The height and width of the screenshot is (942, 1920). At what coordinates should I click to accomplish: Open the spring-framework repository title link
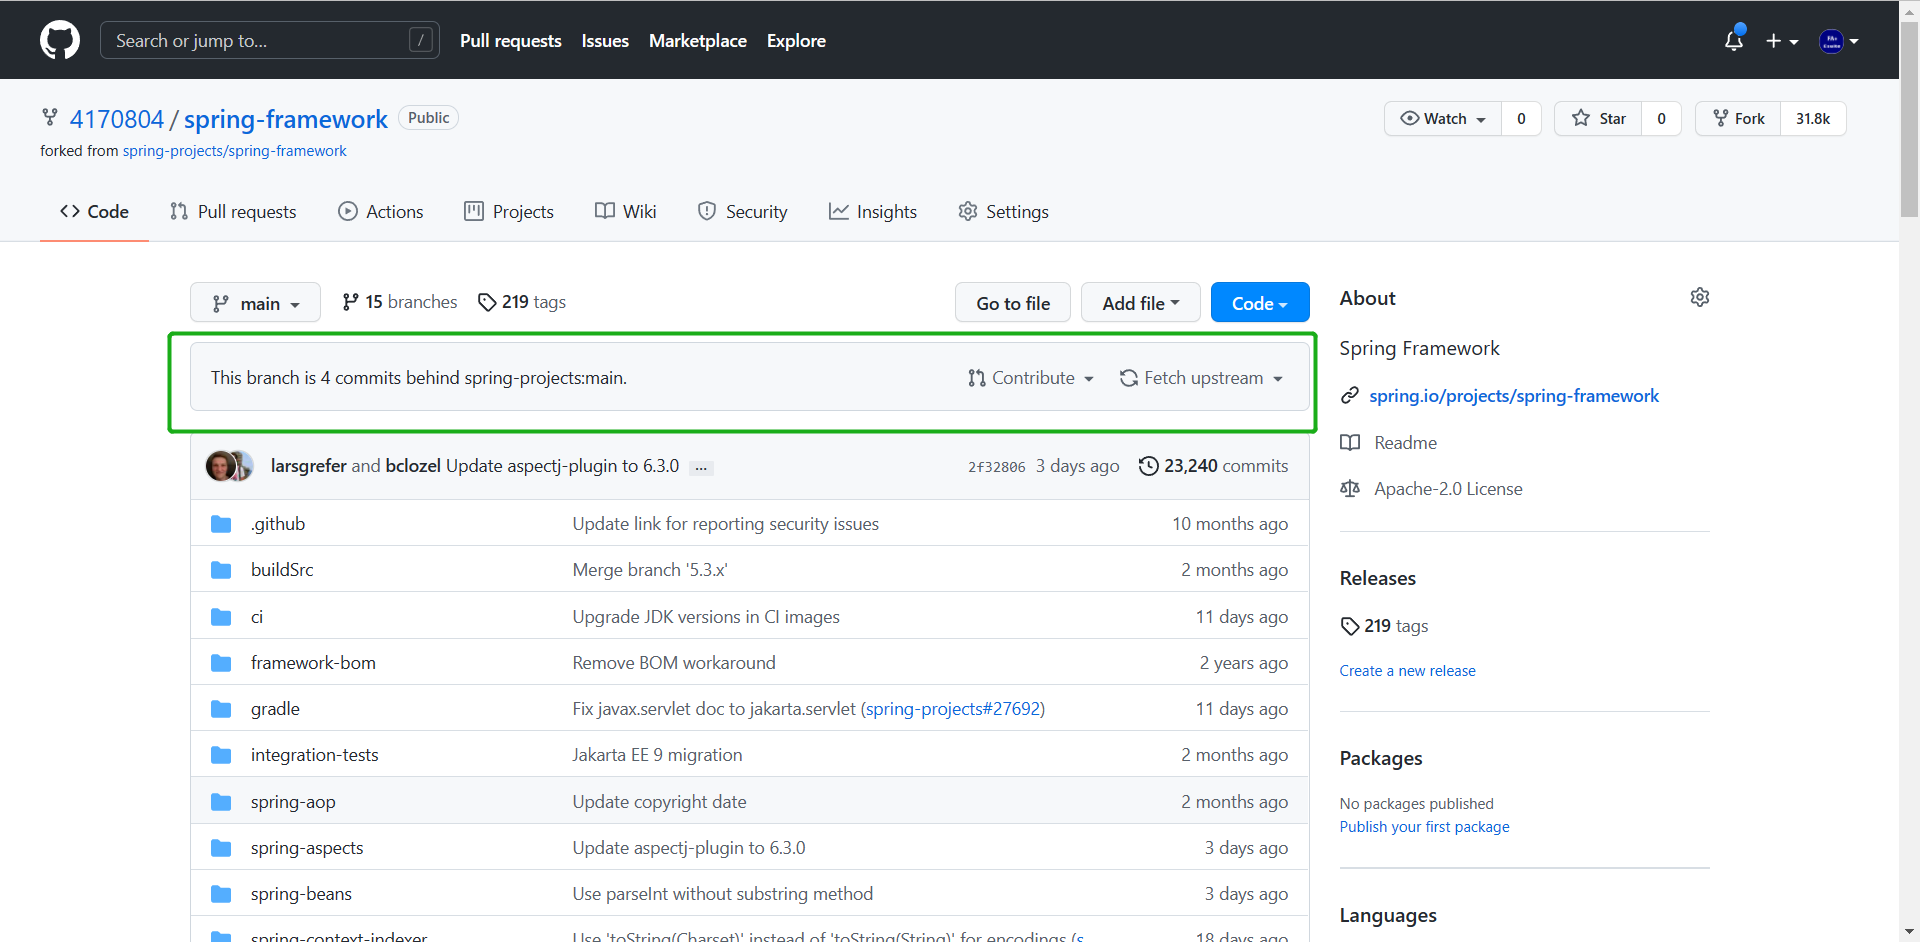pos(286,119)
